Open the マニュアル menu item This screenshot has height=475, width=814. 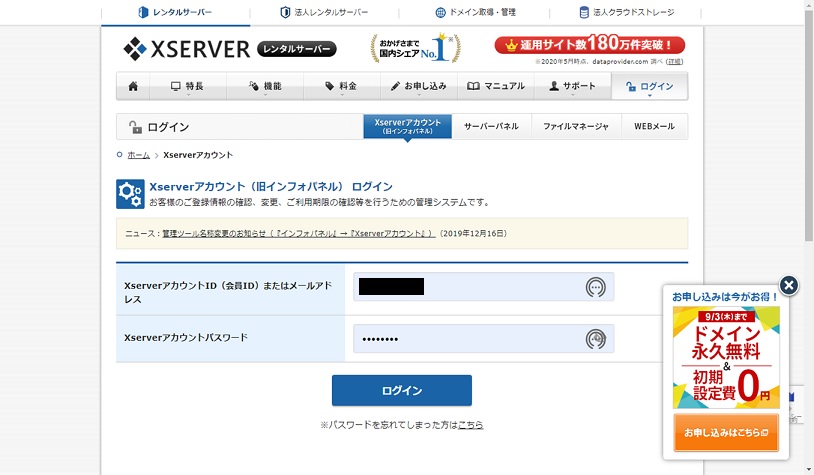496,86
